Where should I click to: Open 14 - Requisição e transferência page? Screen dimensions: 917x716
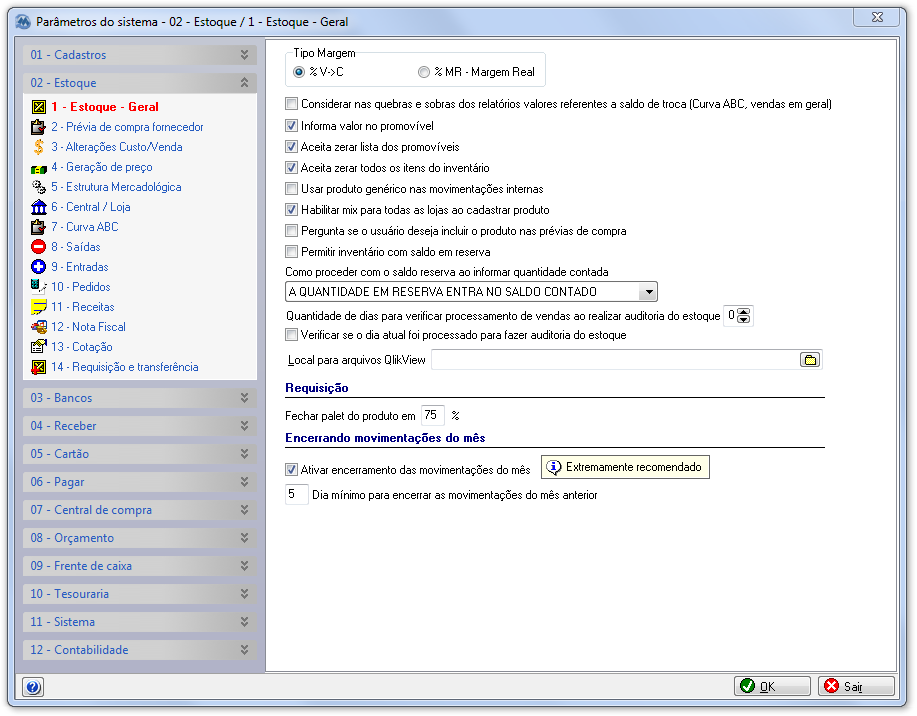pos(125,367)
